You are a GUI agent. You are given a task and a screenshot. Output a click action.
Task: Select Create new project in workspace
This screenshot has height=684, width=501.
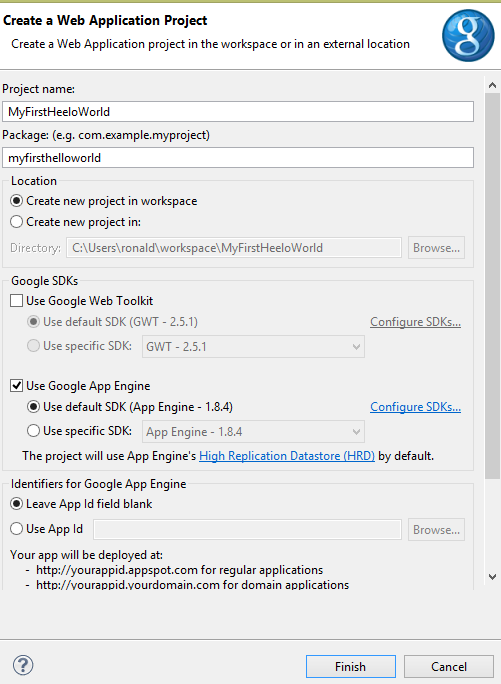[16, 201]
